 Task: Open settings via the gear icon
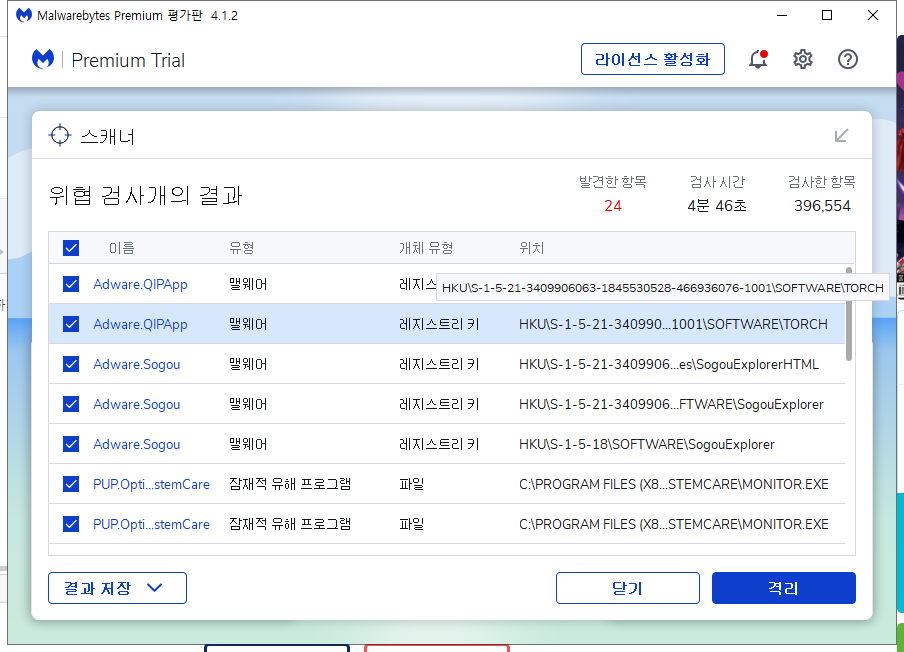point(803,59)
